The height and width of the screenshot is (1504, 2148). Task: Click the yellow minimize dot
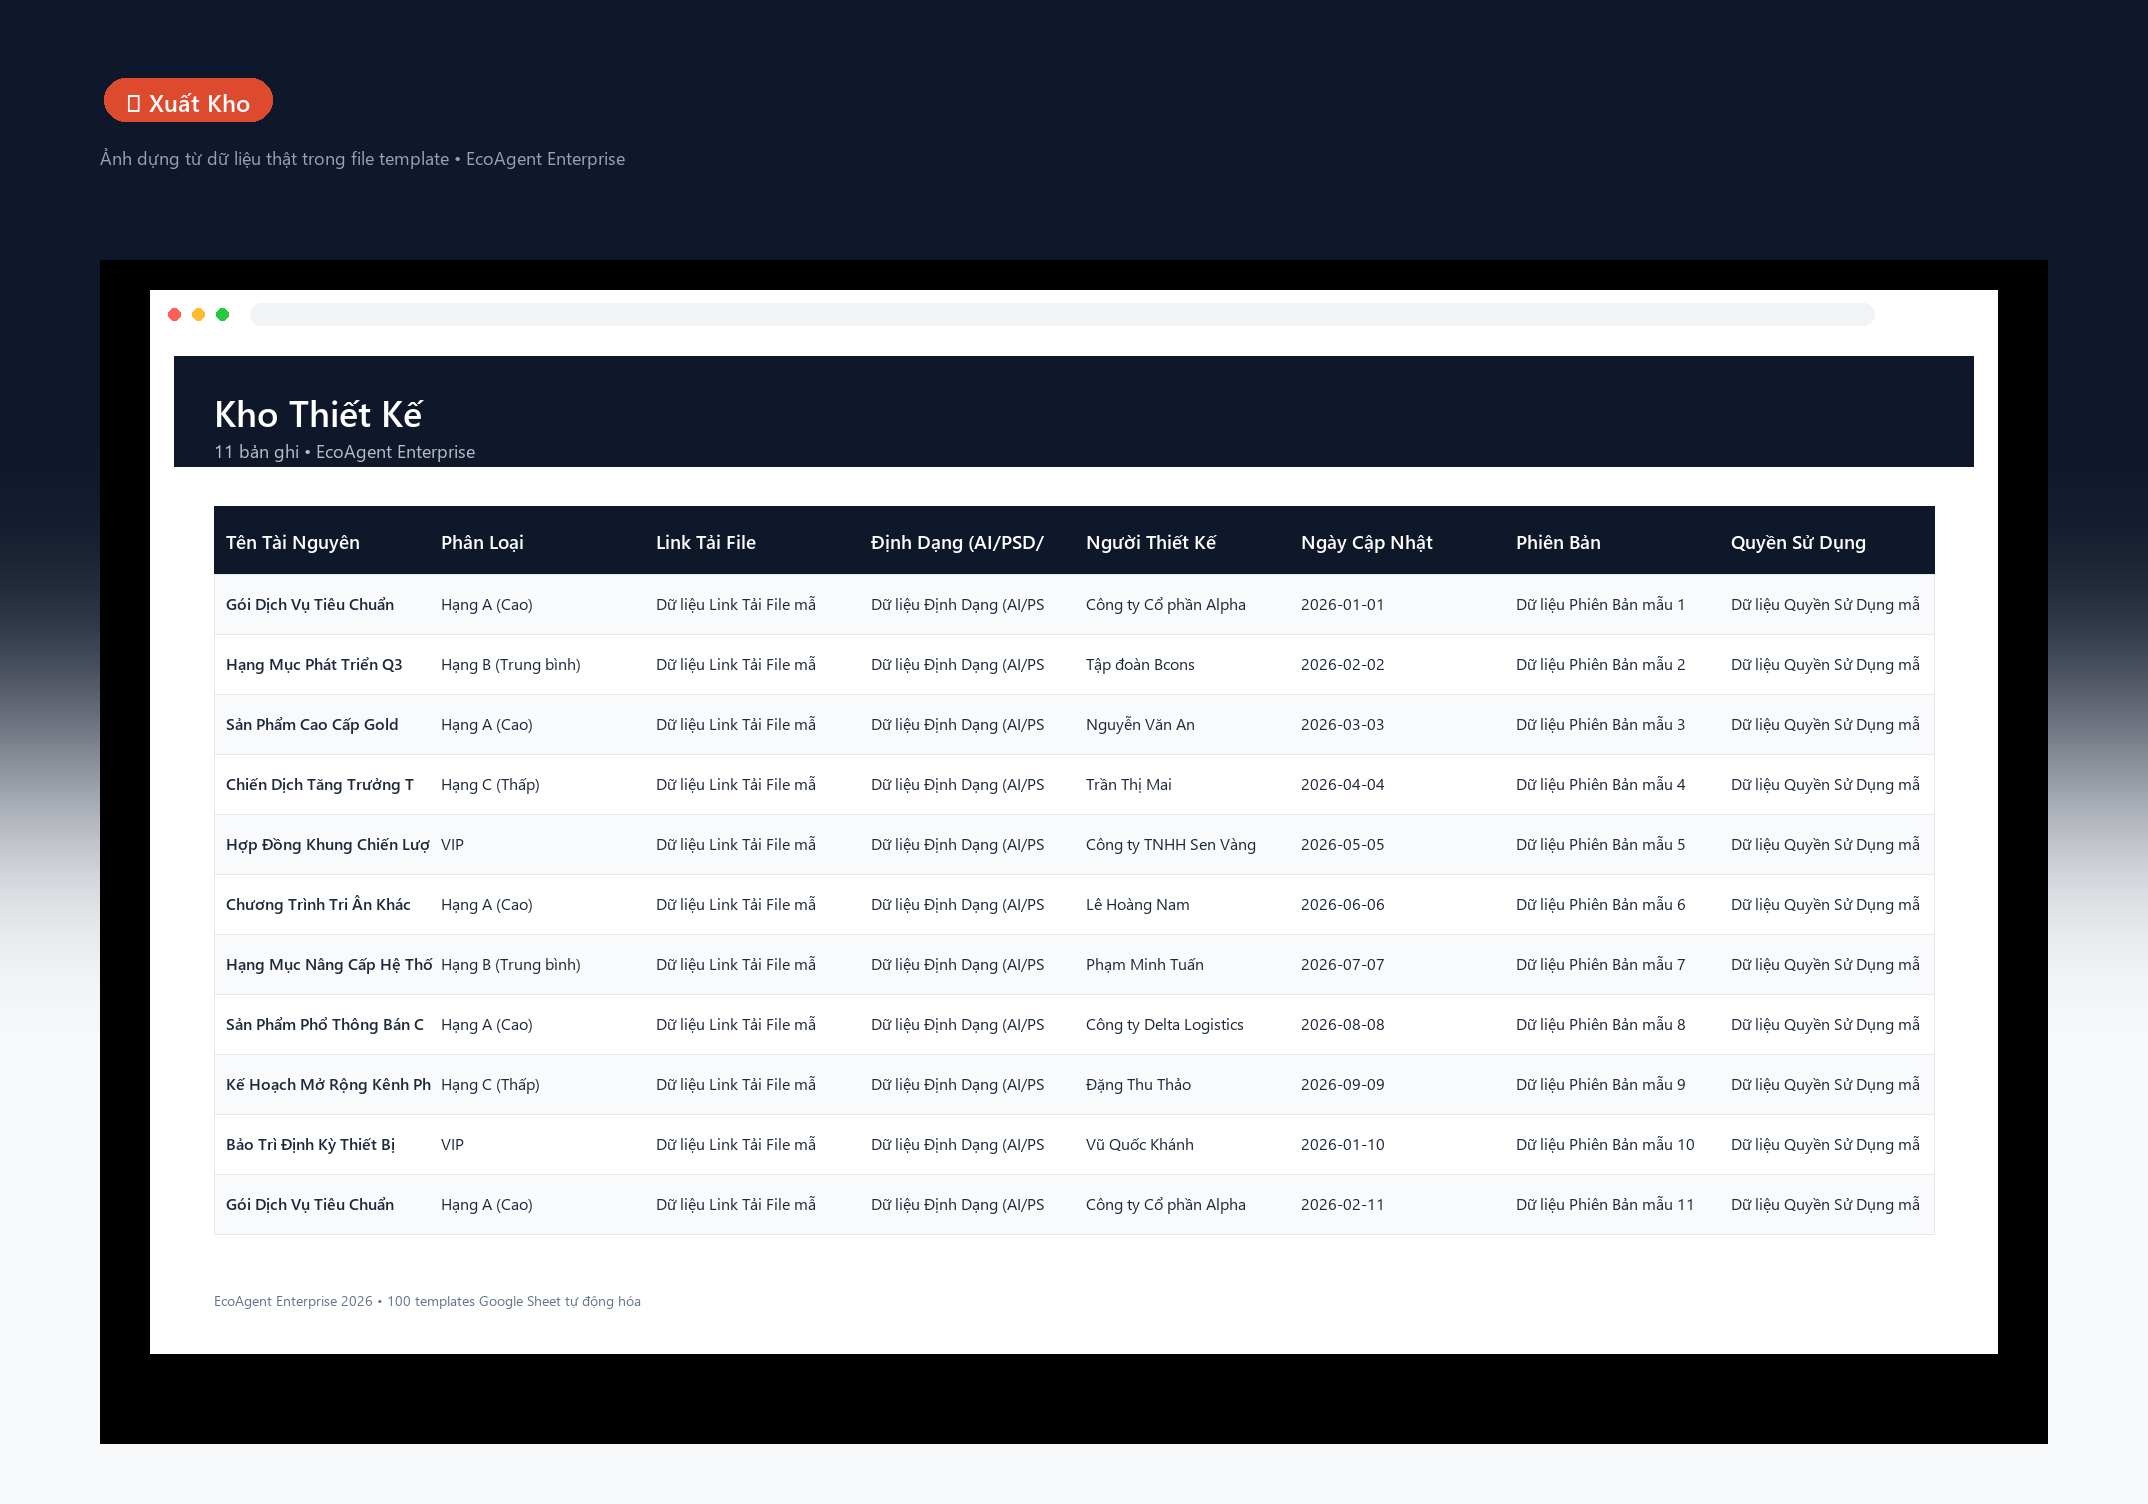click(199, 315)
